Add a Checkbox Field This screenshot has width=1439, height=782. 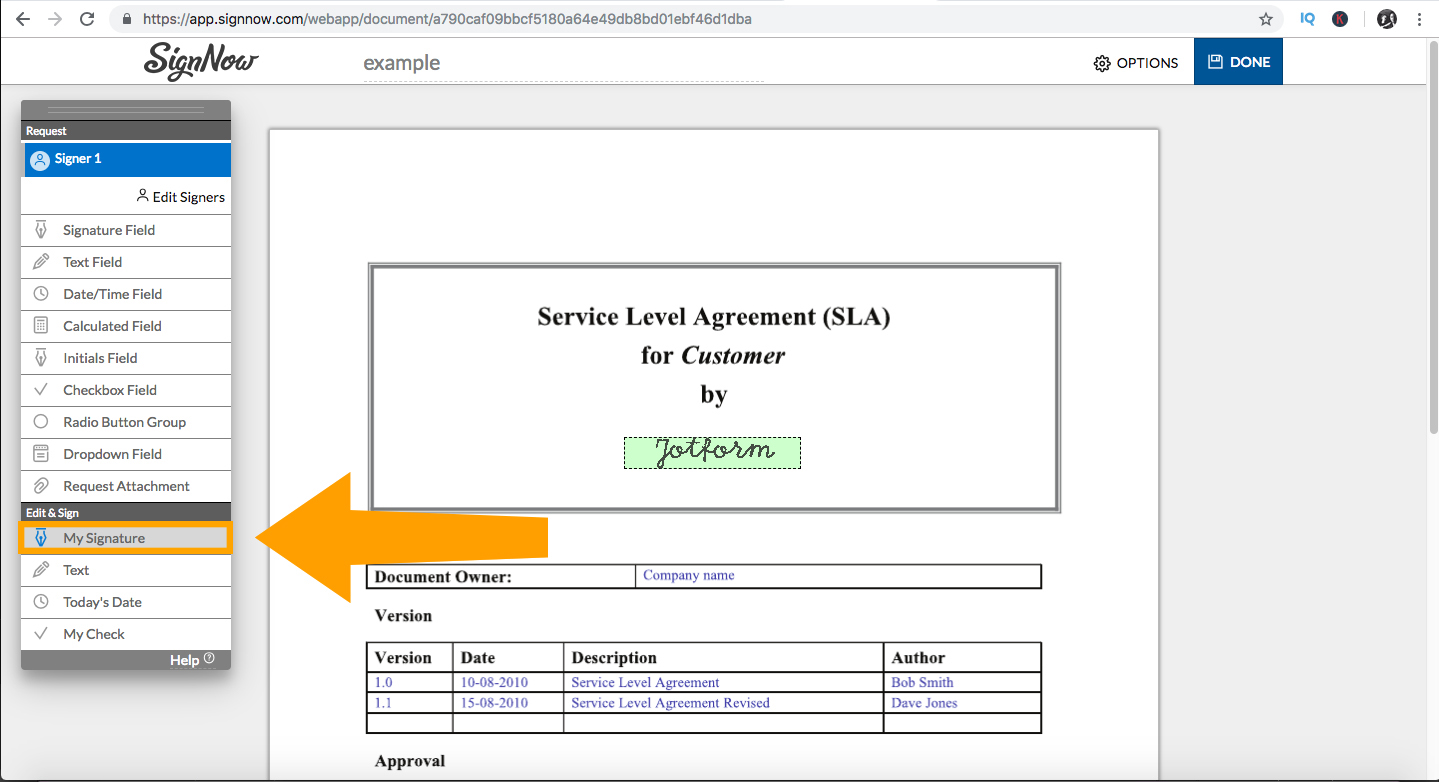point(126,390)
